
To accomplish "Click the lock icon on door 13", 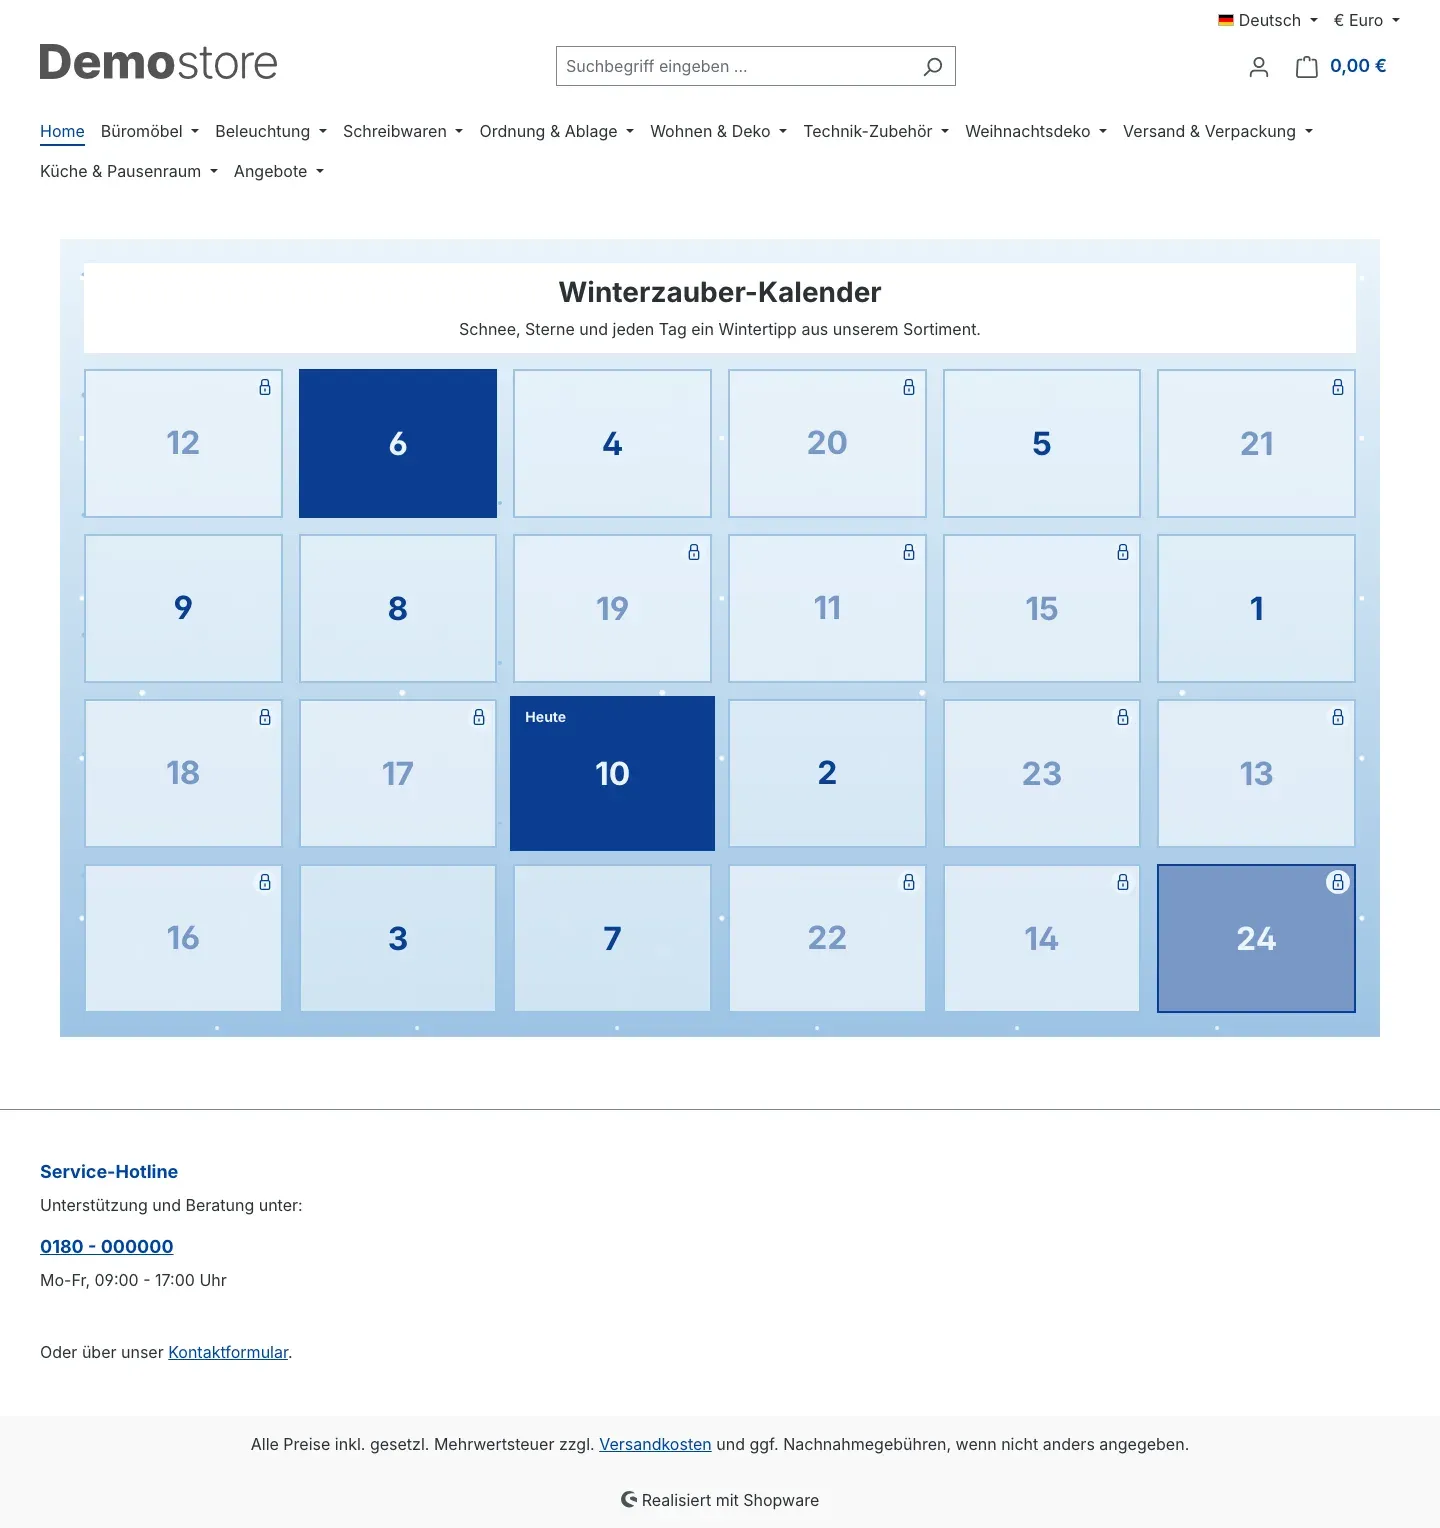I will point(1338,717).
